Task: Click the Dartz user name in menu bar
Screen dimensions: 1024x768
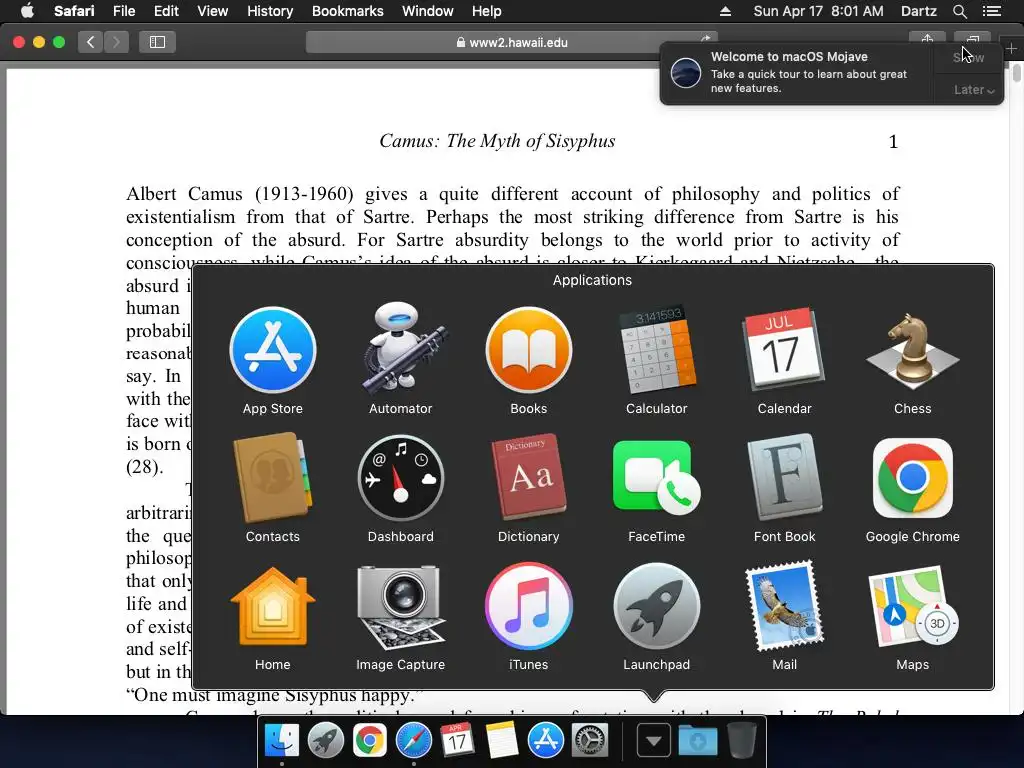Action: 918,11
